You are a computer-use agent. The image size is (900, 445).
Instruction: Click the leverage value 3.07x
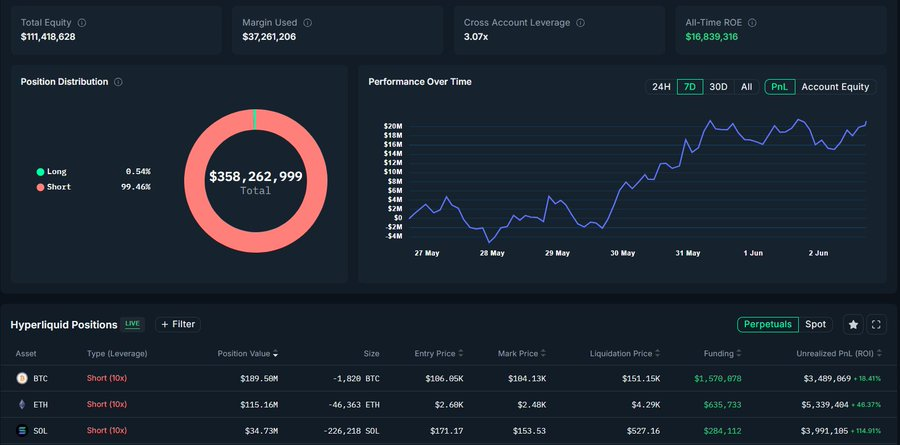476,37
